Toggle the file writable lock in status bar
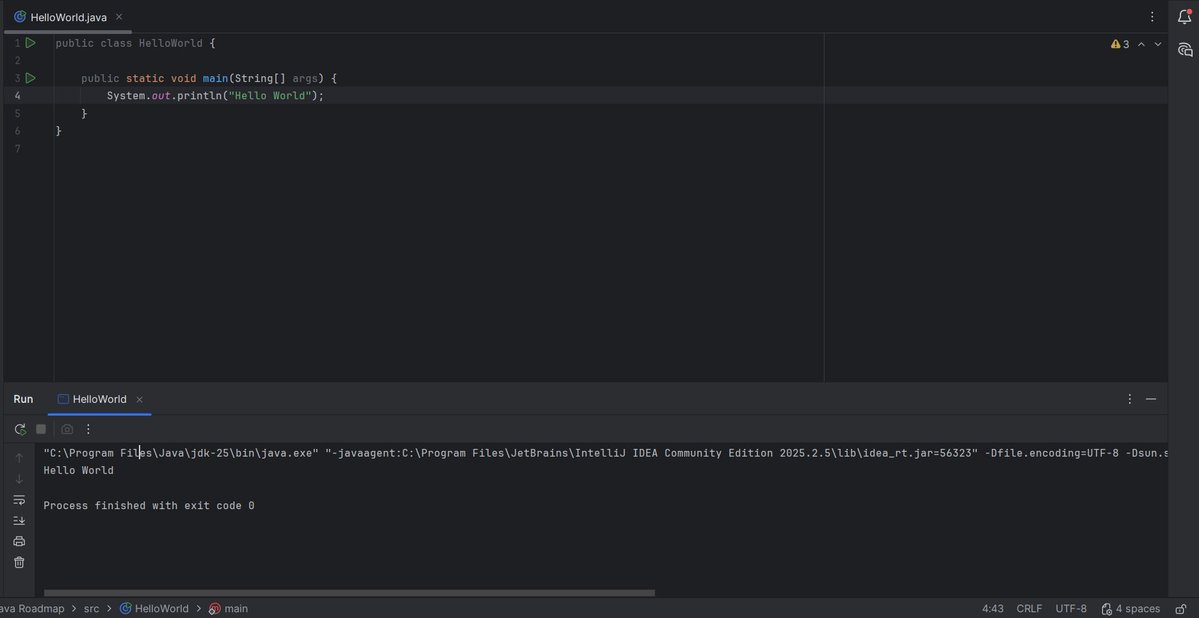 1180,608
